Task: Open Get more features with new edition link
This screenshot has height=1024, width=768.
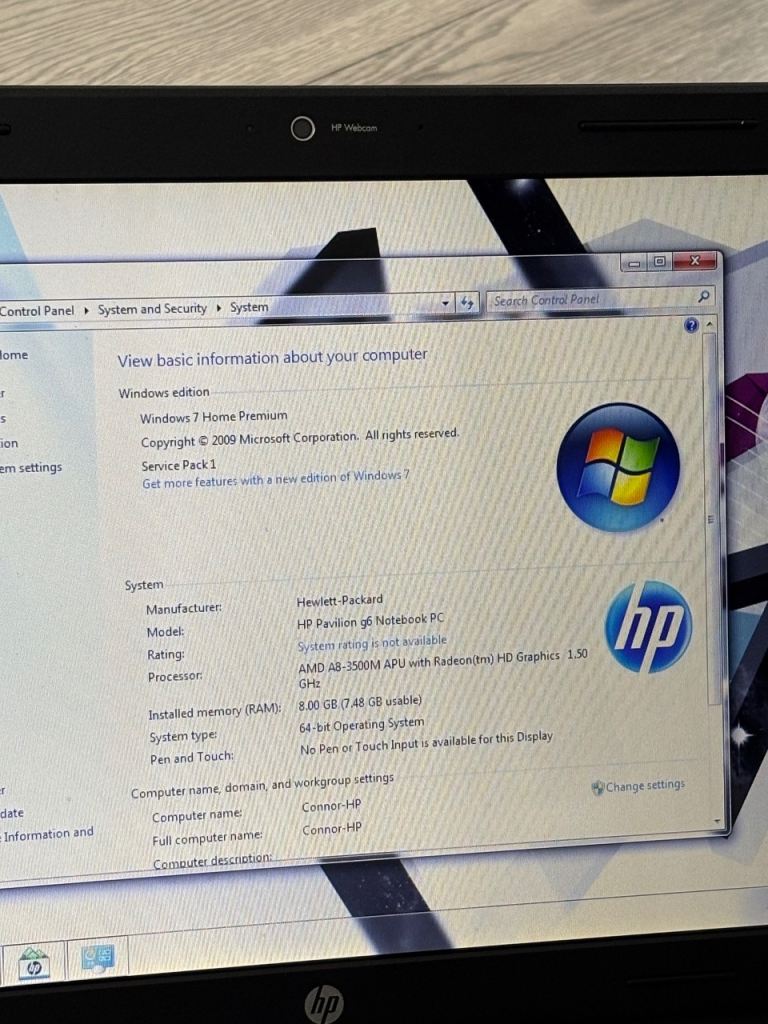Action: click(275, 480)
